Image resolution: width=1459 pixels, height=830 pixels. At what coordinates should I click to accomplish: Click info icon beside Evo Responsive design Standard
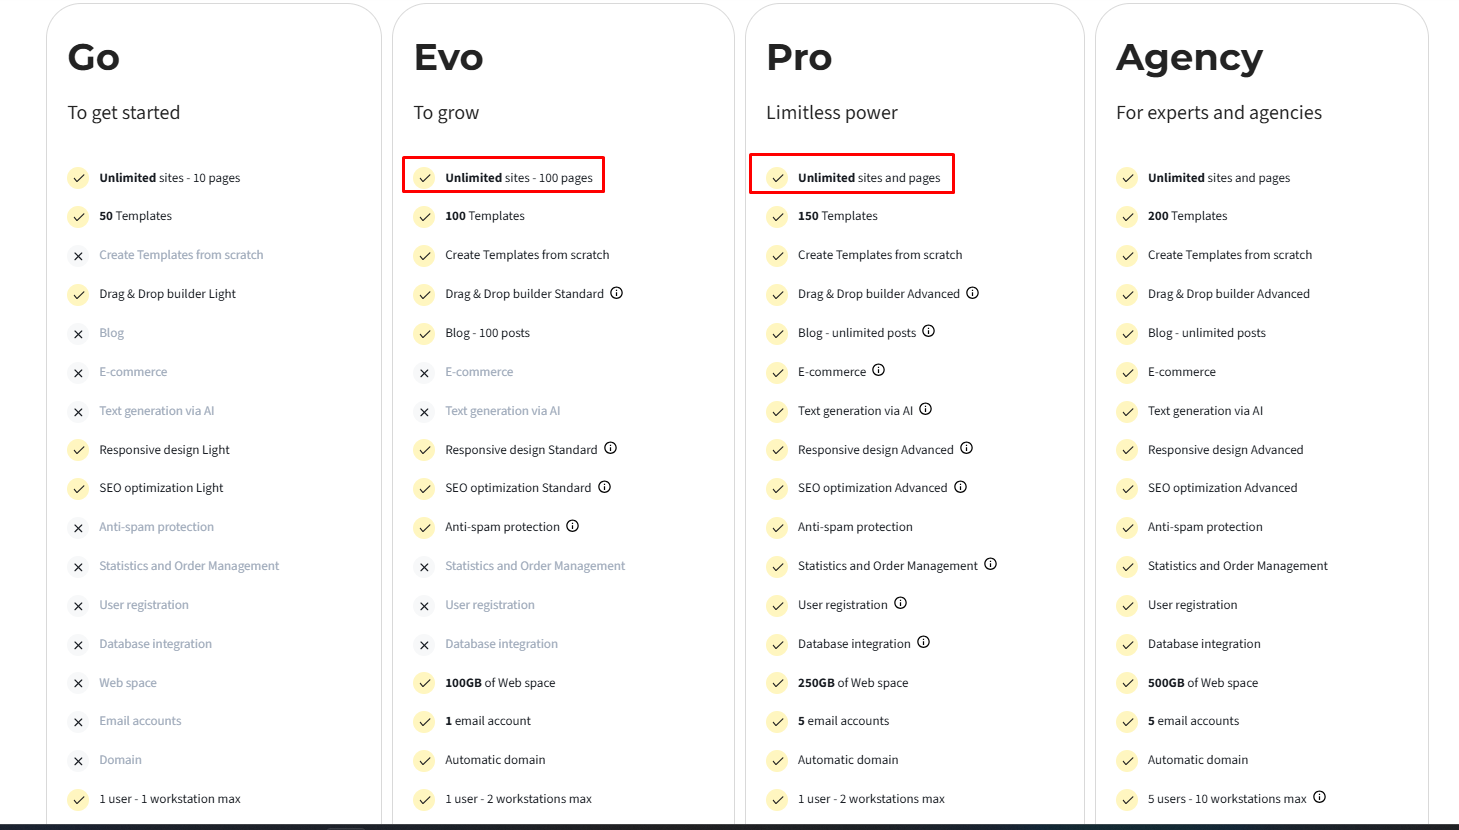610,448
